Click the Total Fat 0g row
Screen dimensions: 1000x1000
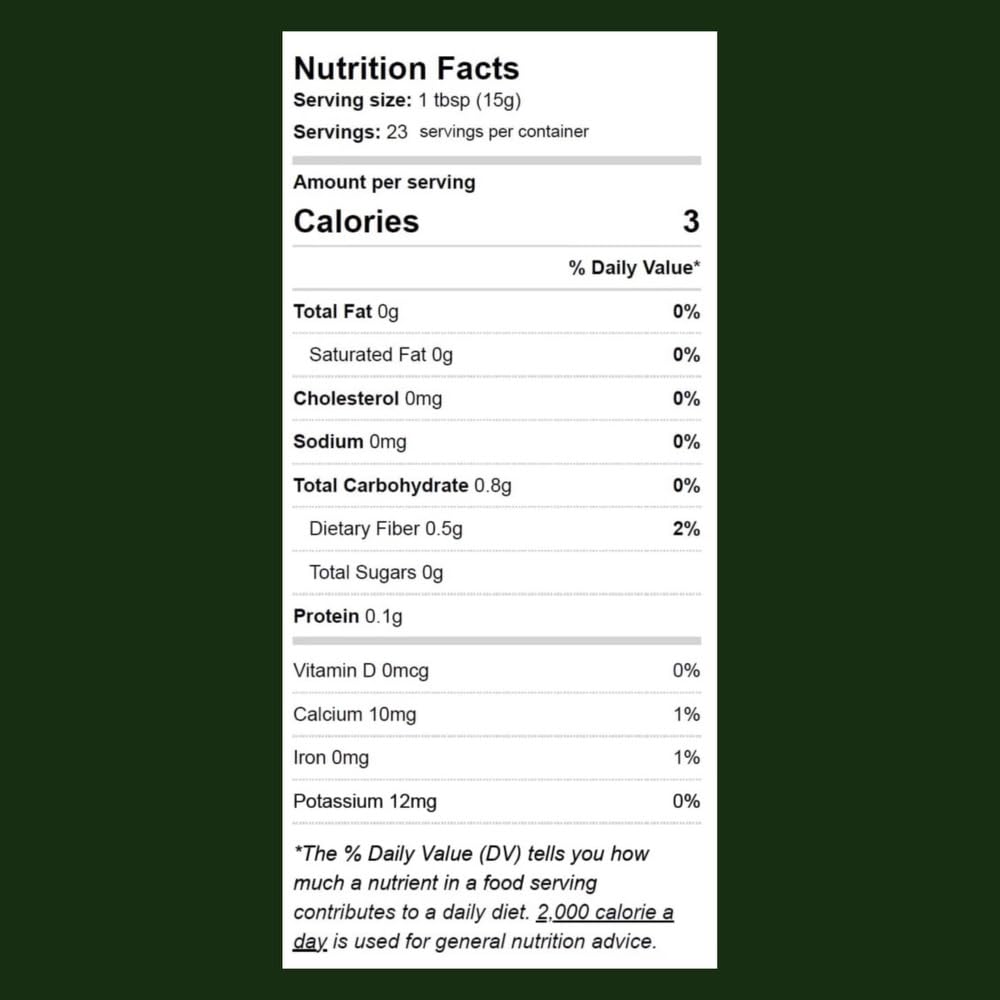[497, 312]
